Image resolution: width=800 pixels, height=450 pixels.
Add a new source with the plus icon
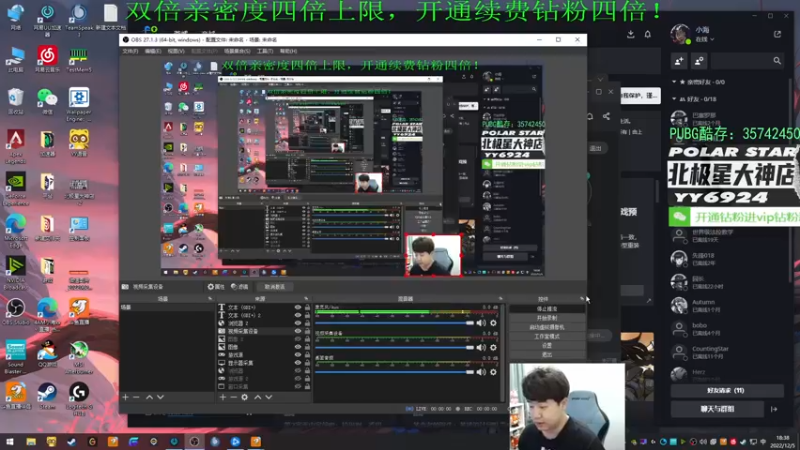point(222,397)
